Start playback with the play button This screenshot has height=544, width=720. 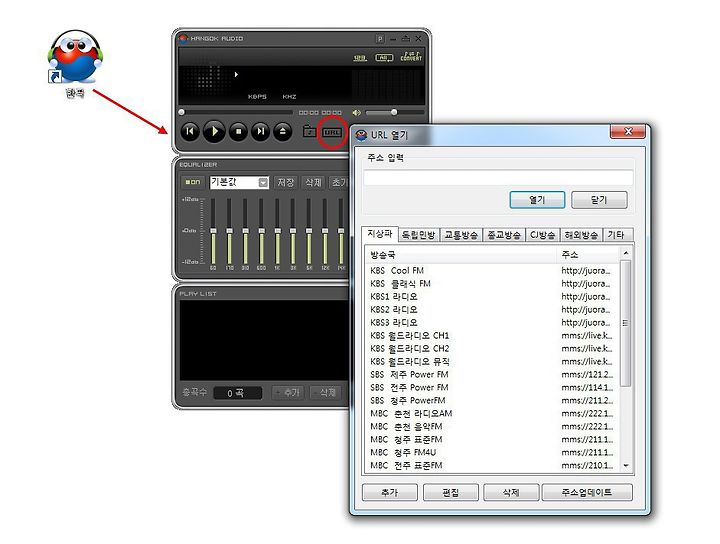214,132
